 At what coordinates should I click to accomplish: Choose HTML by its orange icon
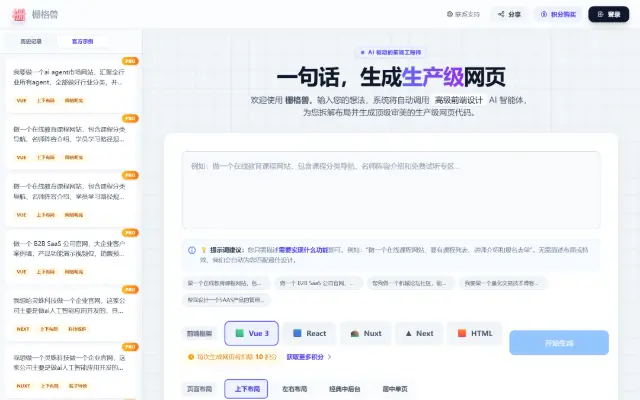tap(462, 333)
